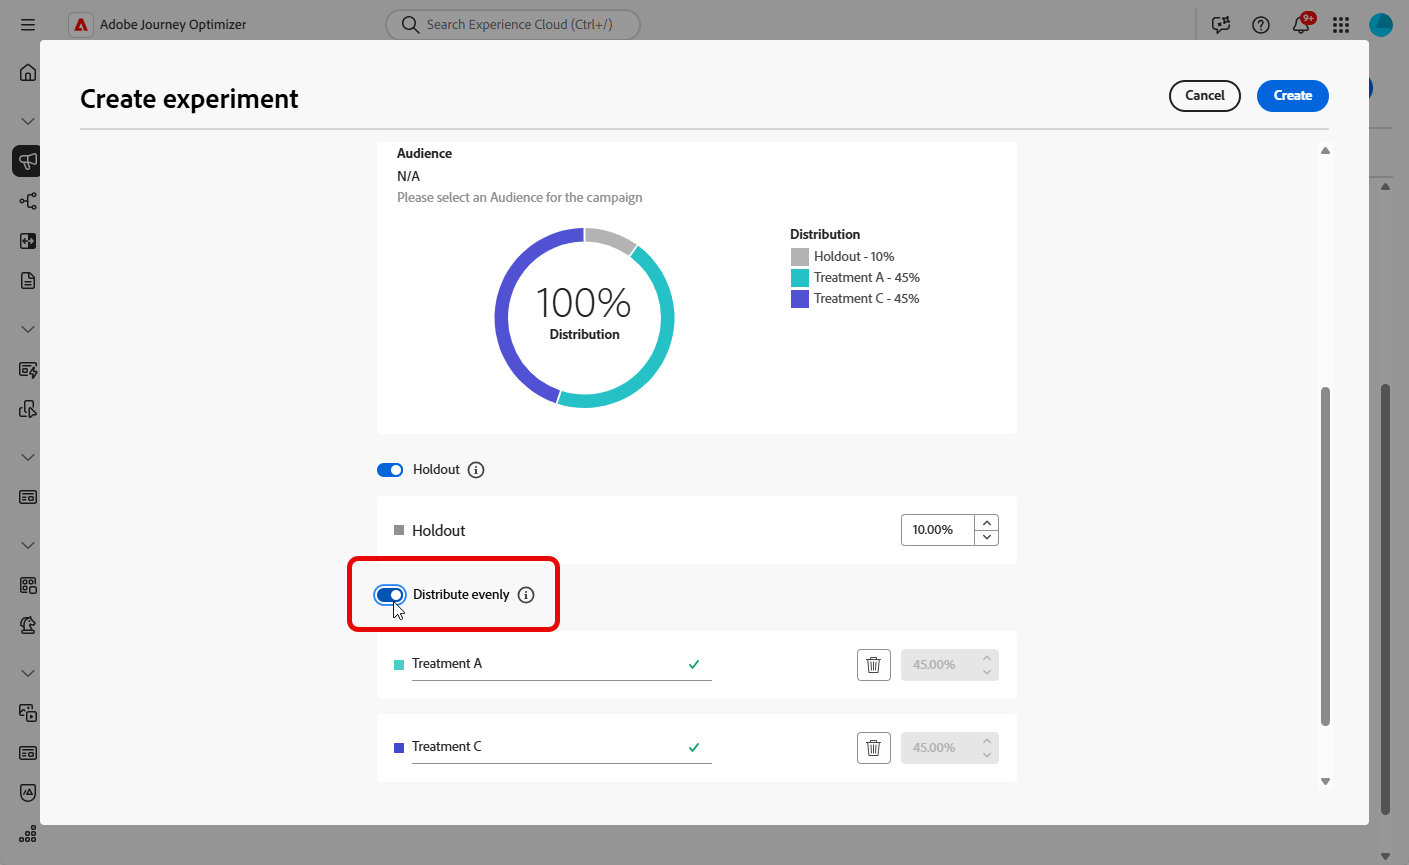Click the Search Experience Cloud box

(513, 25)
